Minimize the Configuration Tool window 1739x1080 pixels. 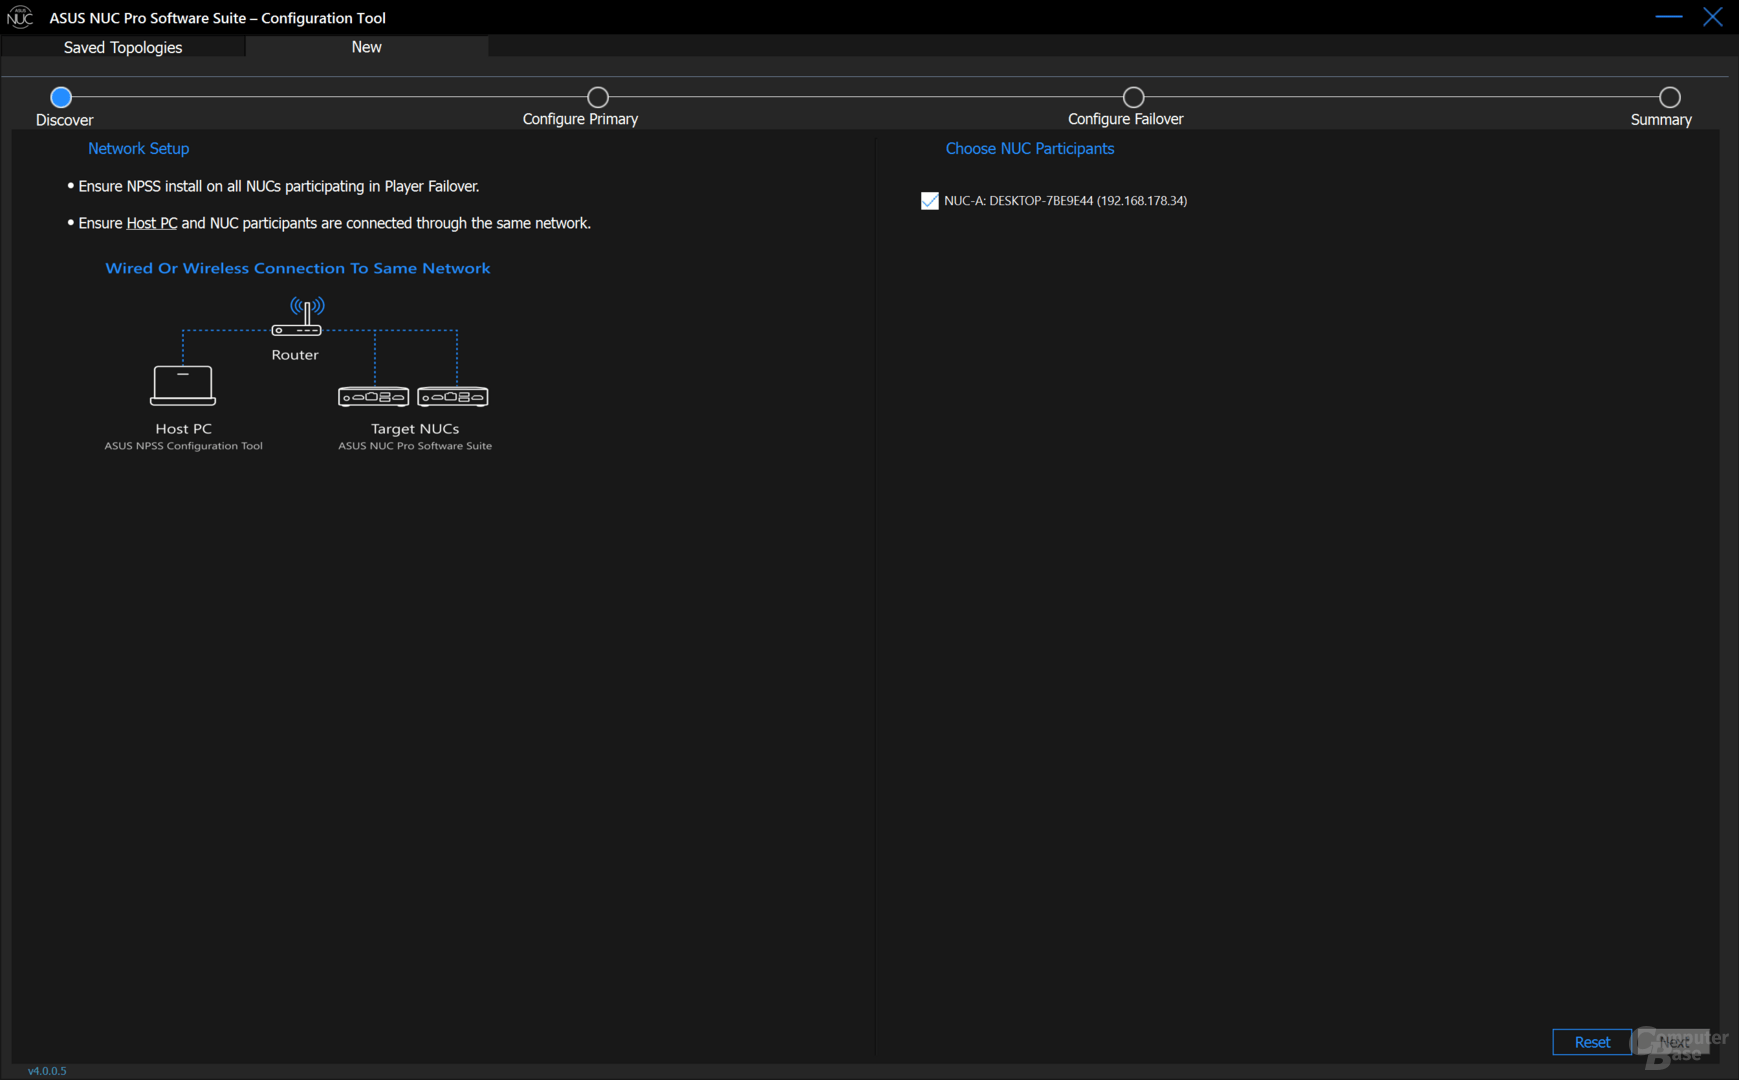(x=1669, y=17)
